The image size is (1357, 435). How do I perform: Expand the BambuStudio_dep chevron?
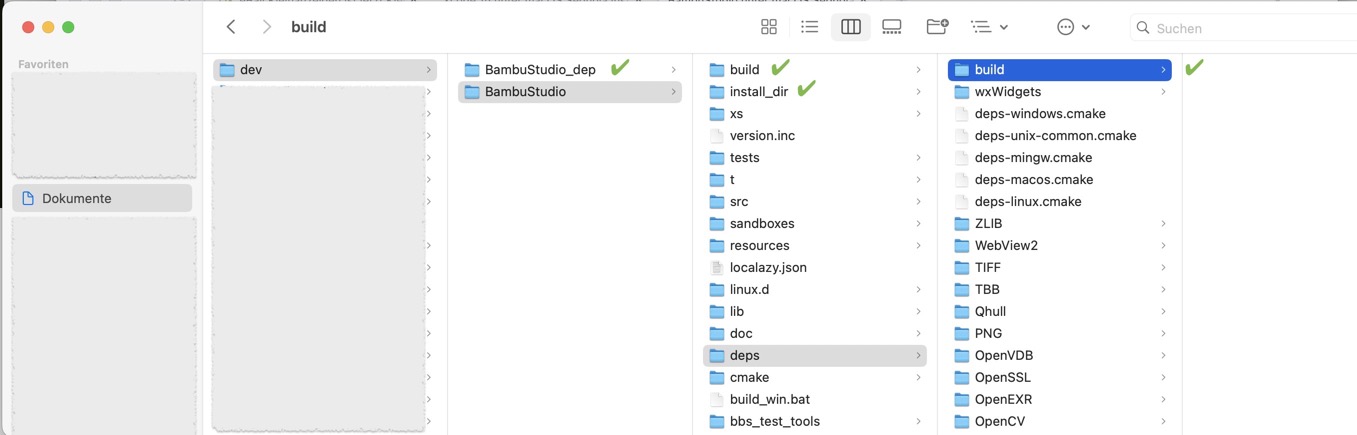674,70
